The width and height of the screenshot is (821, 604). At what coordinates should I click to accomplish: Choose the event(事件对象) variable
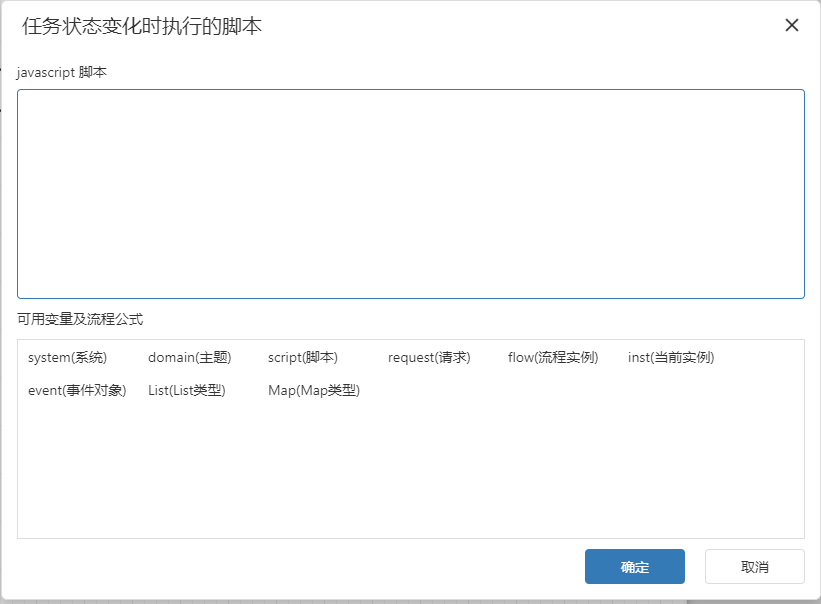coord(77,391)
